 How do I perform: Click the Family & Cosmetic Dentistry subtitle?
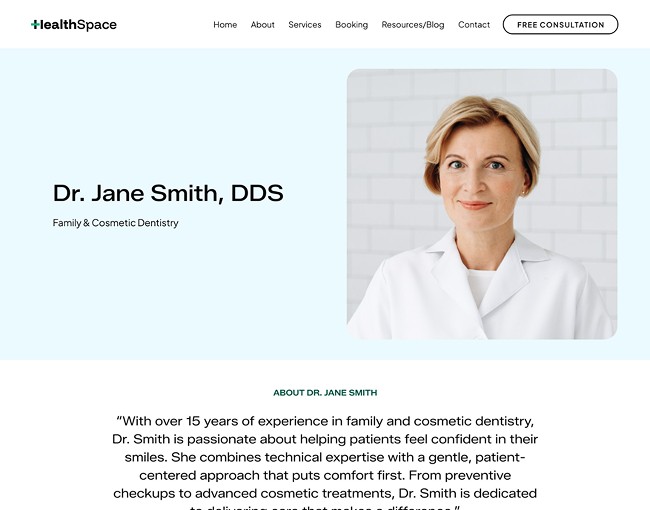coord(116,223)
